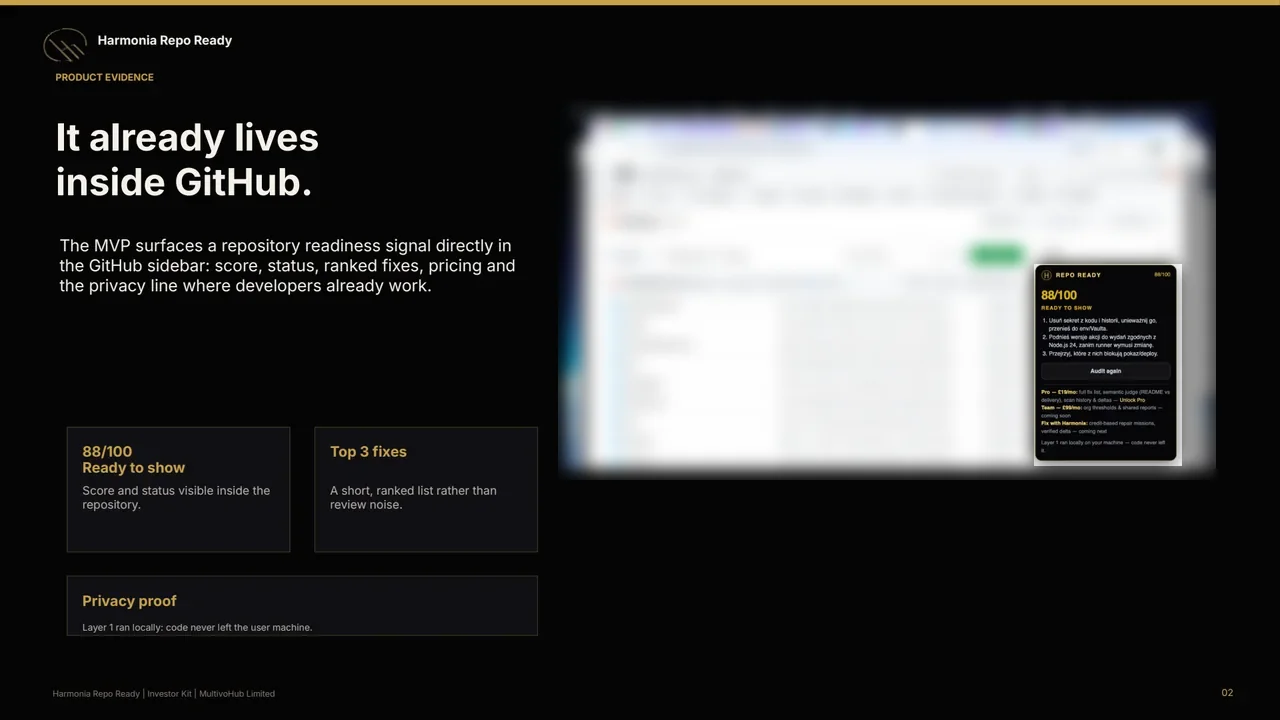This screenshot has width=1280, height=720.
Task: Click the small 88/100 badge in the panel header
Action: (1162, 274)
